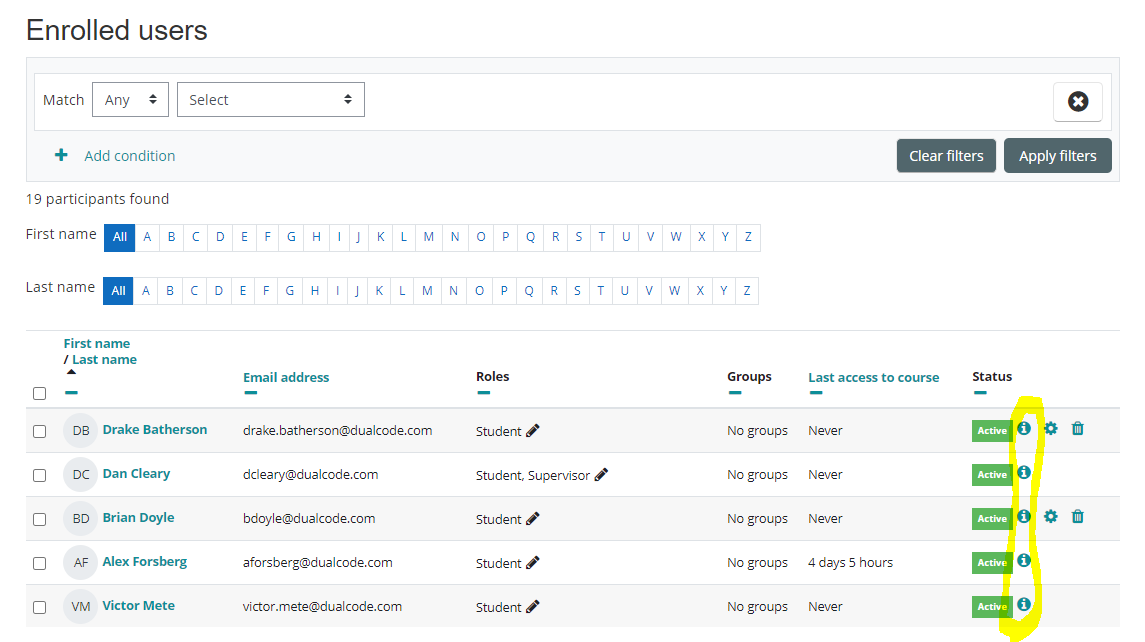Collapse the Email address column

point(251,393)
